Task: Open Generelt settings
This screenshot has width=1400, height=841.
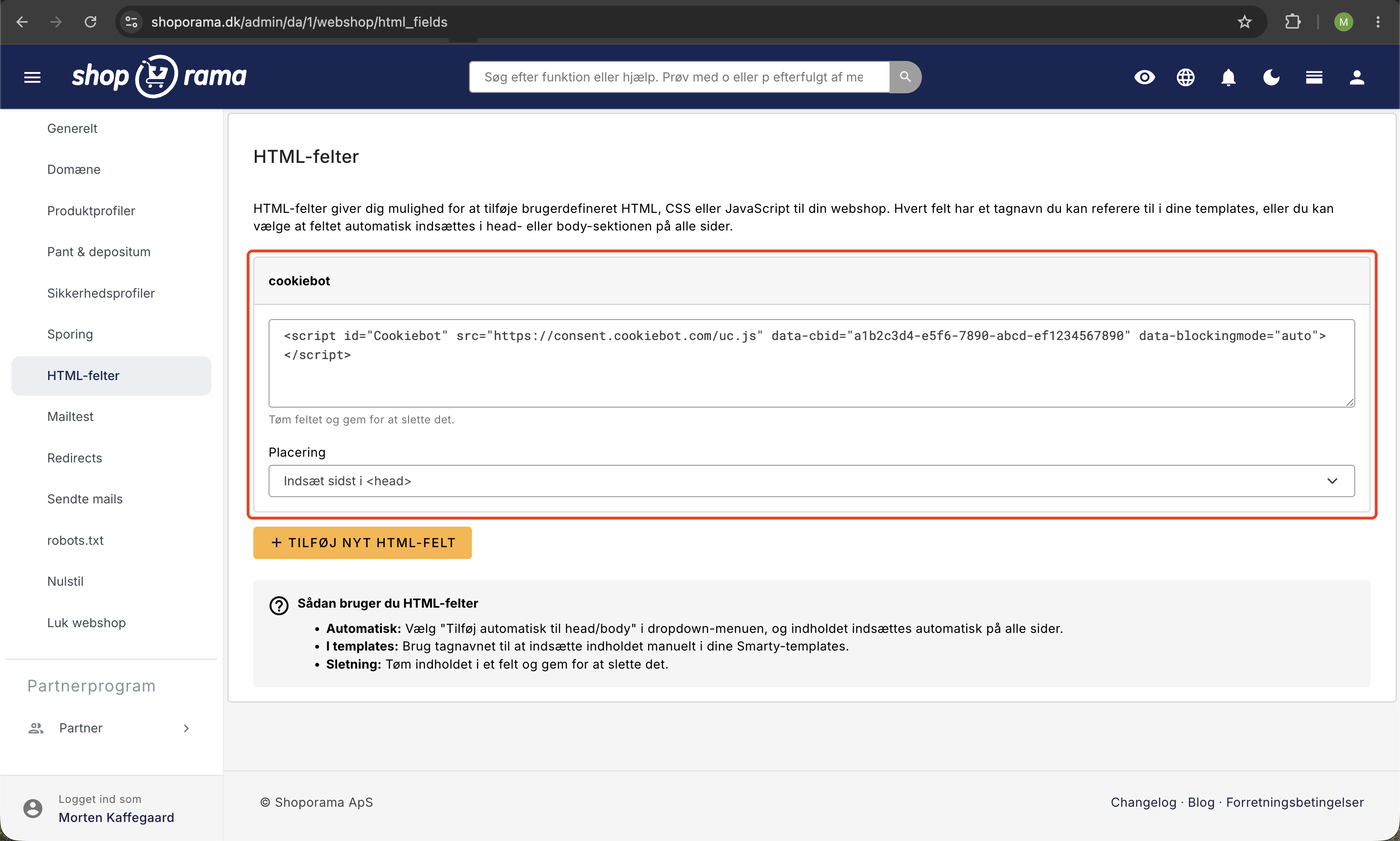Action: tap(72, 128)
